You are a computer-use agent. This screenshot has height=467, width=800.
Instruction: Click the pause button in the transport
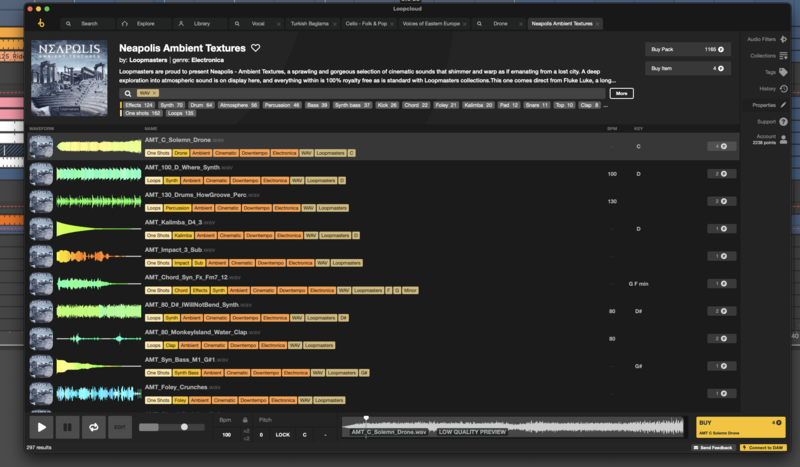(x=67, y=427)
